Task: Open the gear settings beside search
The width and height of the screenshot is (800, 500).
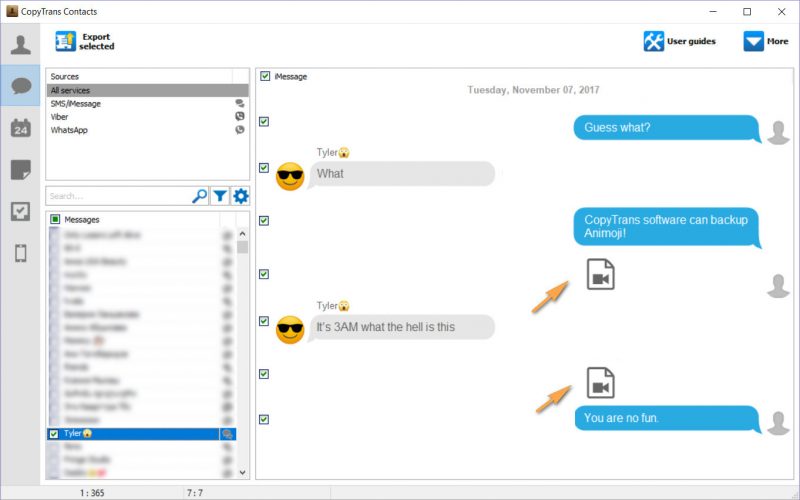Action: tap(240, 196)
